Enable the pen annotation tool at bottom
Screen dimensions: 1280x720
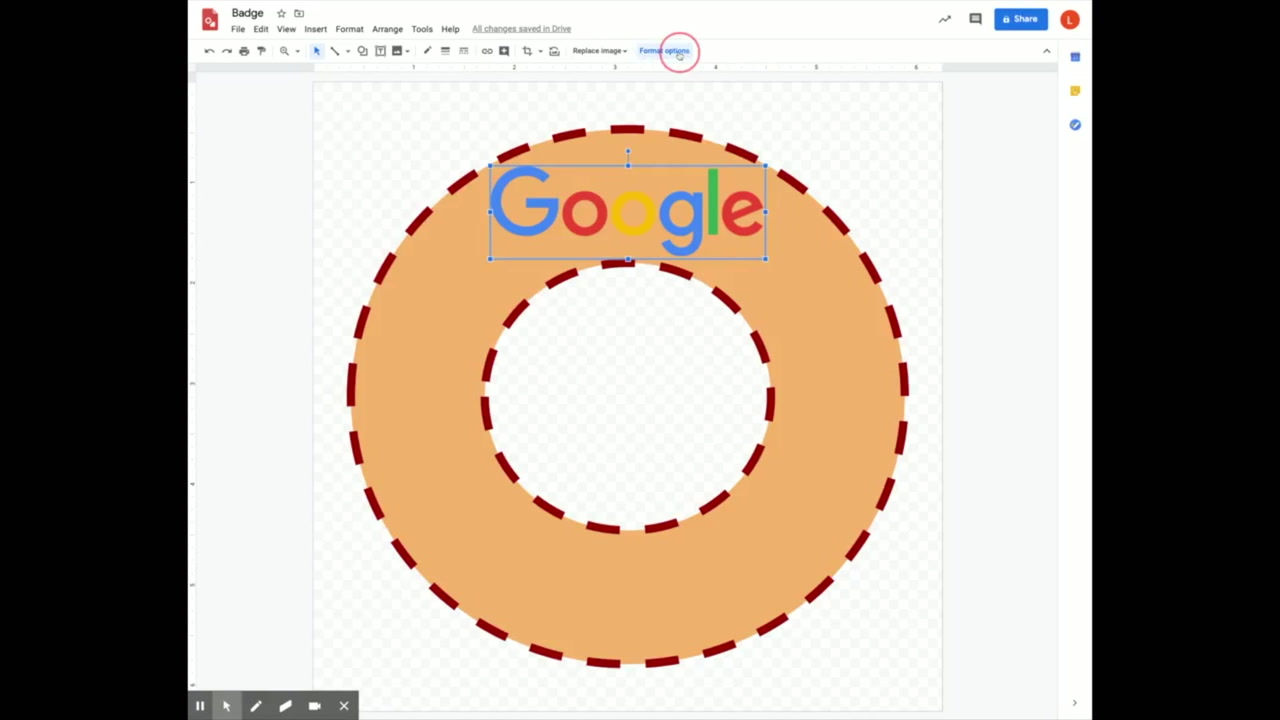click(x=256, y=706)
